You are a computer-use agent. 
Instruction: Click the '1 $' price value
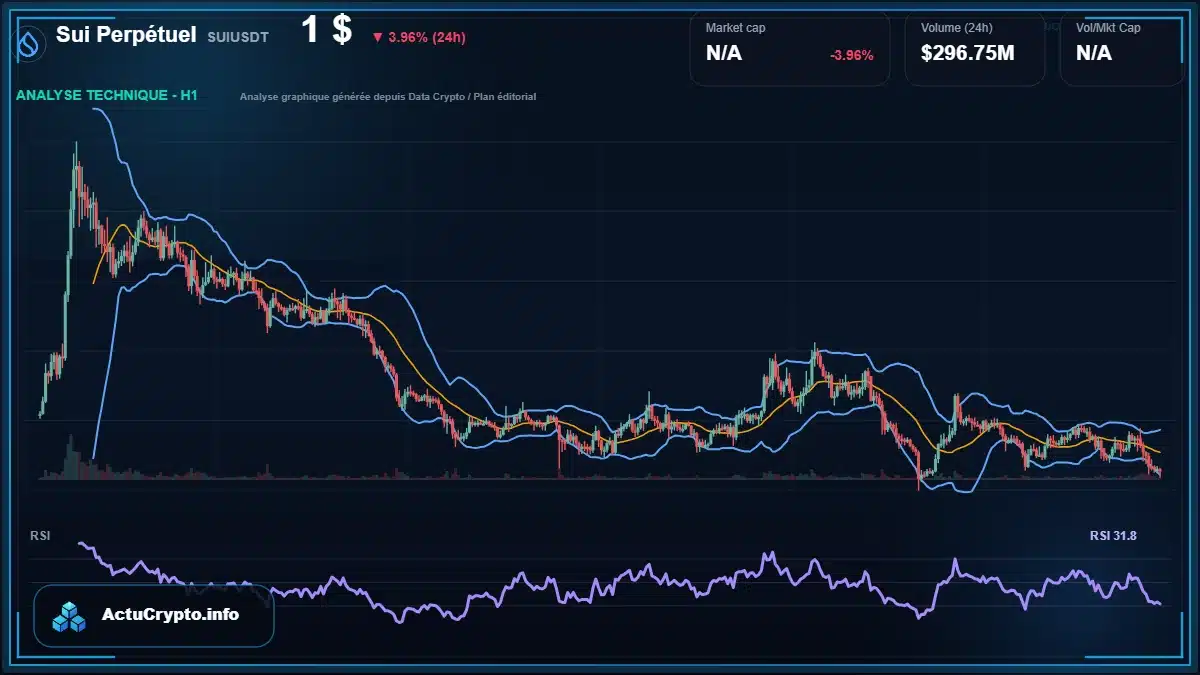click(x=327, y=30)
